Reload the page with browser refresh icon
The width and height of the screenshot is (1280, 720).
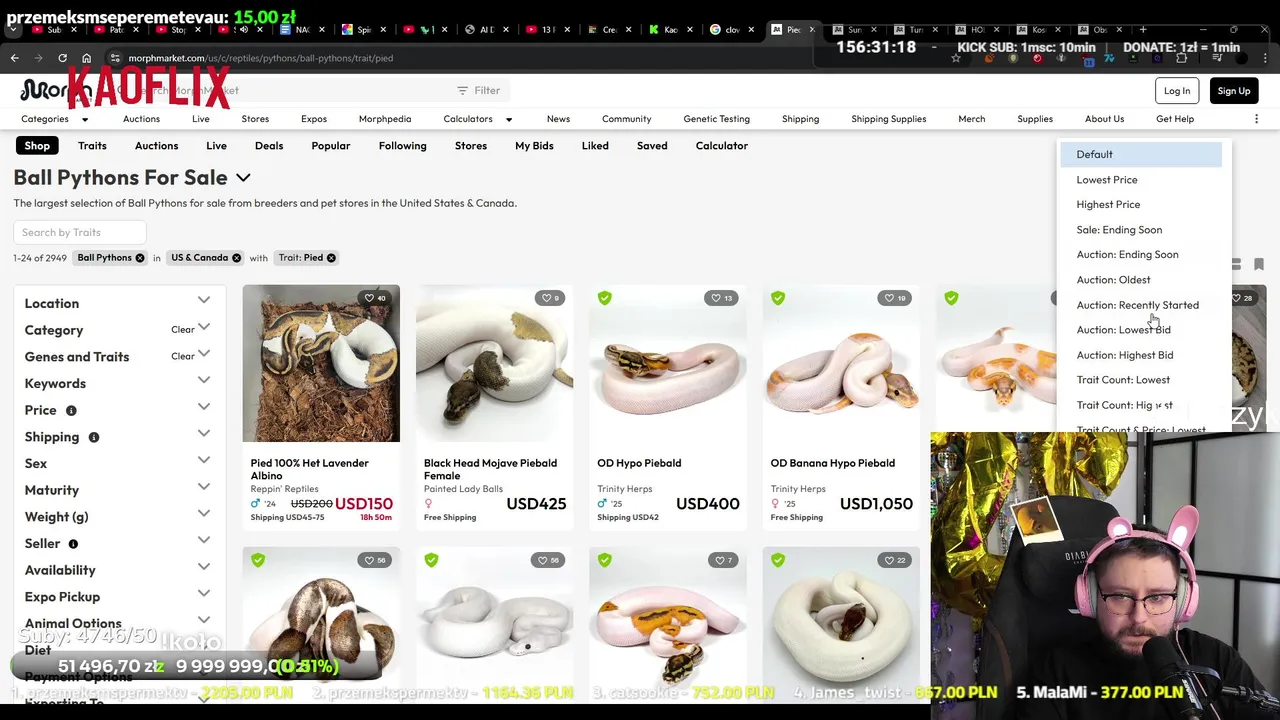click(62, 58)
